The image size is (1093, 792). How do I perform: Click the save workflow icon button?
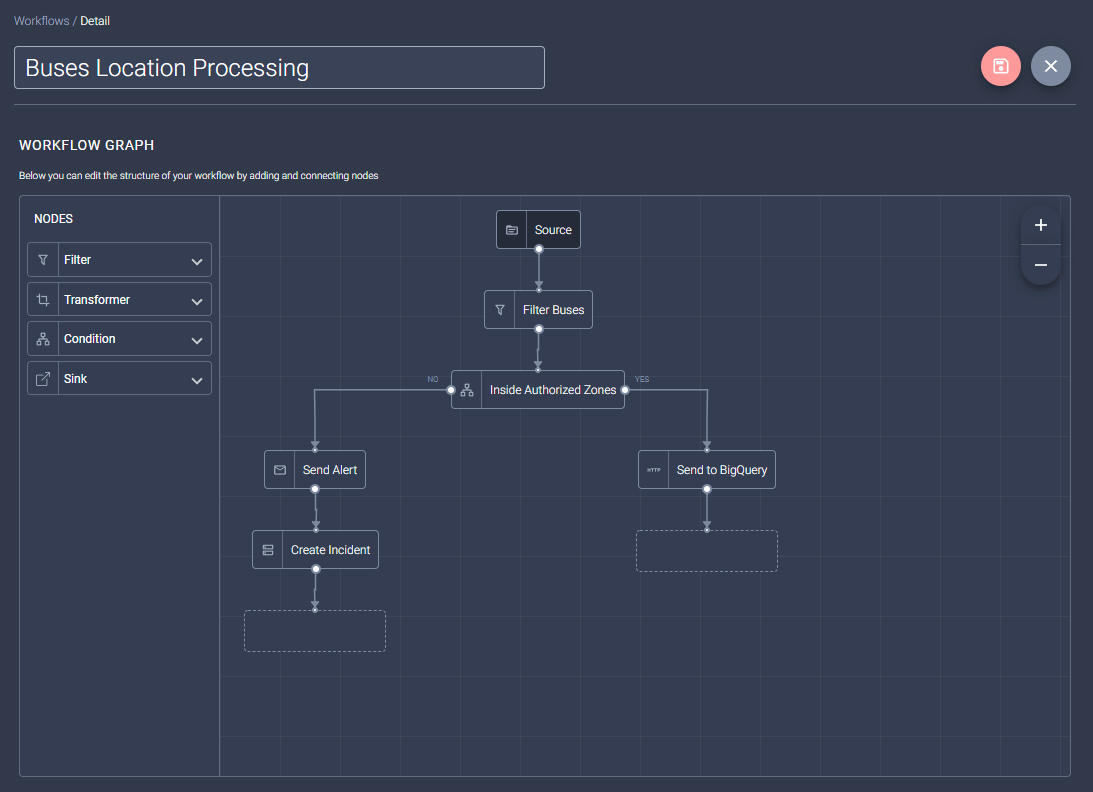[1000, 67]
